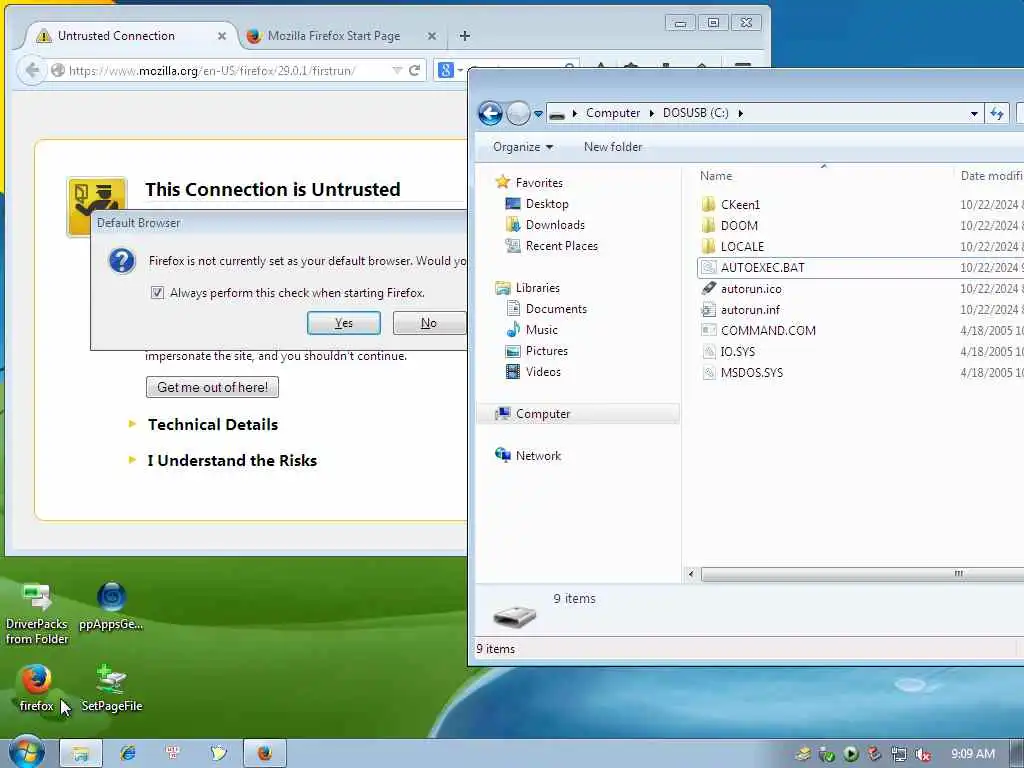Image resolution: width=1024 pixels, height=768 pixels.
Task: Click the horizontal scrollbar left arrow
Action: coord(691,574)
